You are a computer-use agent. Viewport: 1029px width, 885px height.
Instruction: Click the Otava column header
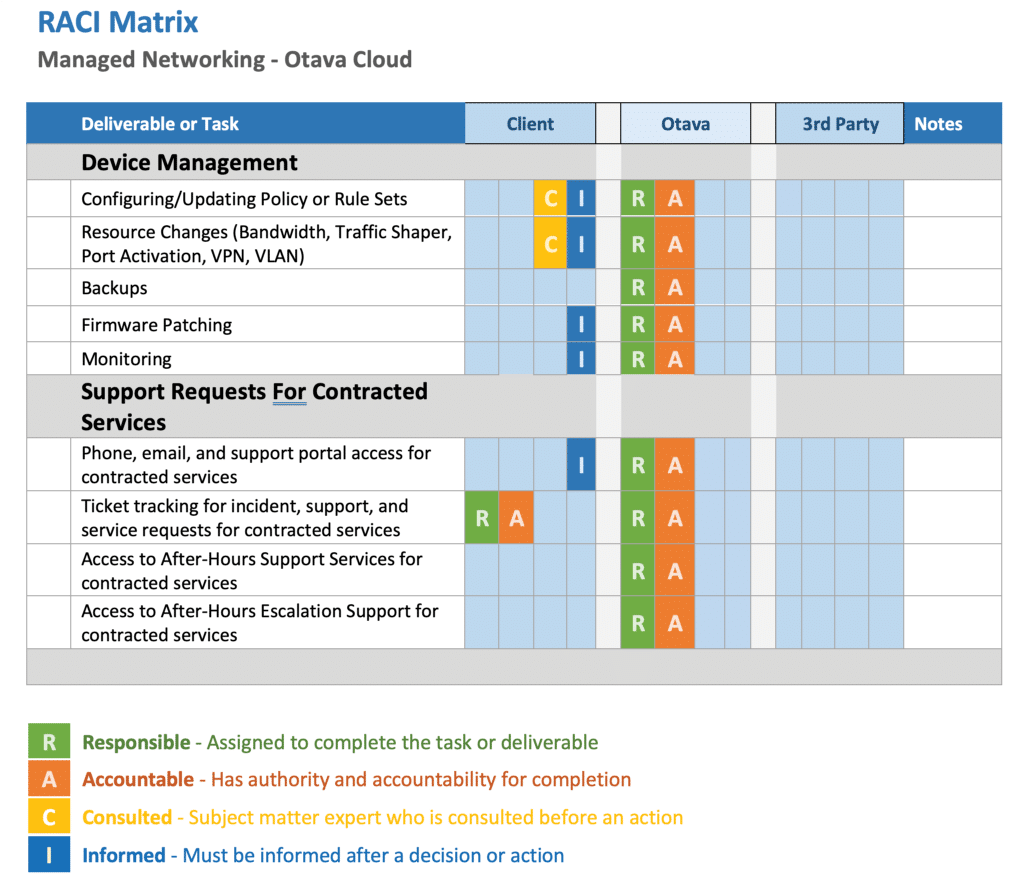pos(685,123)
